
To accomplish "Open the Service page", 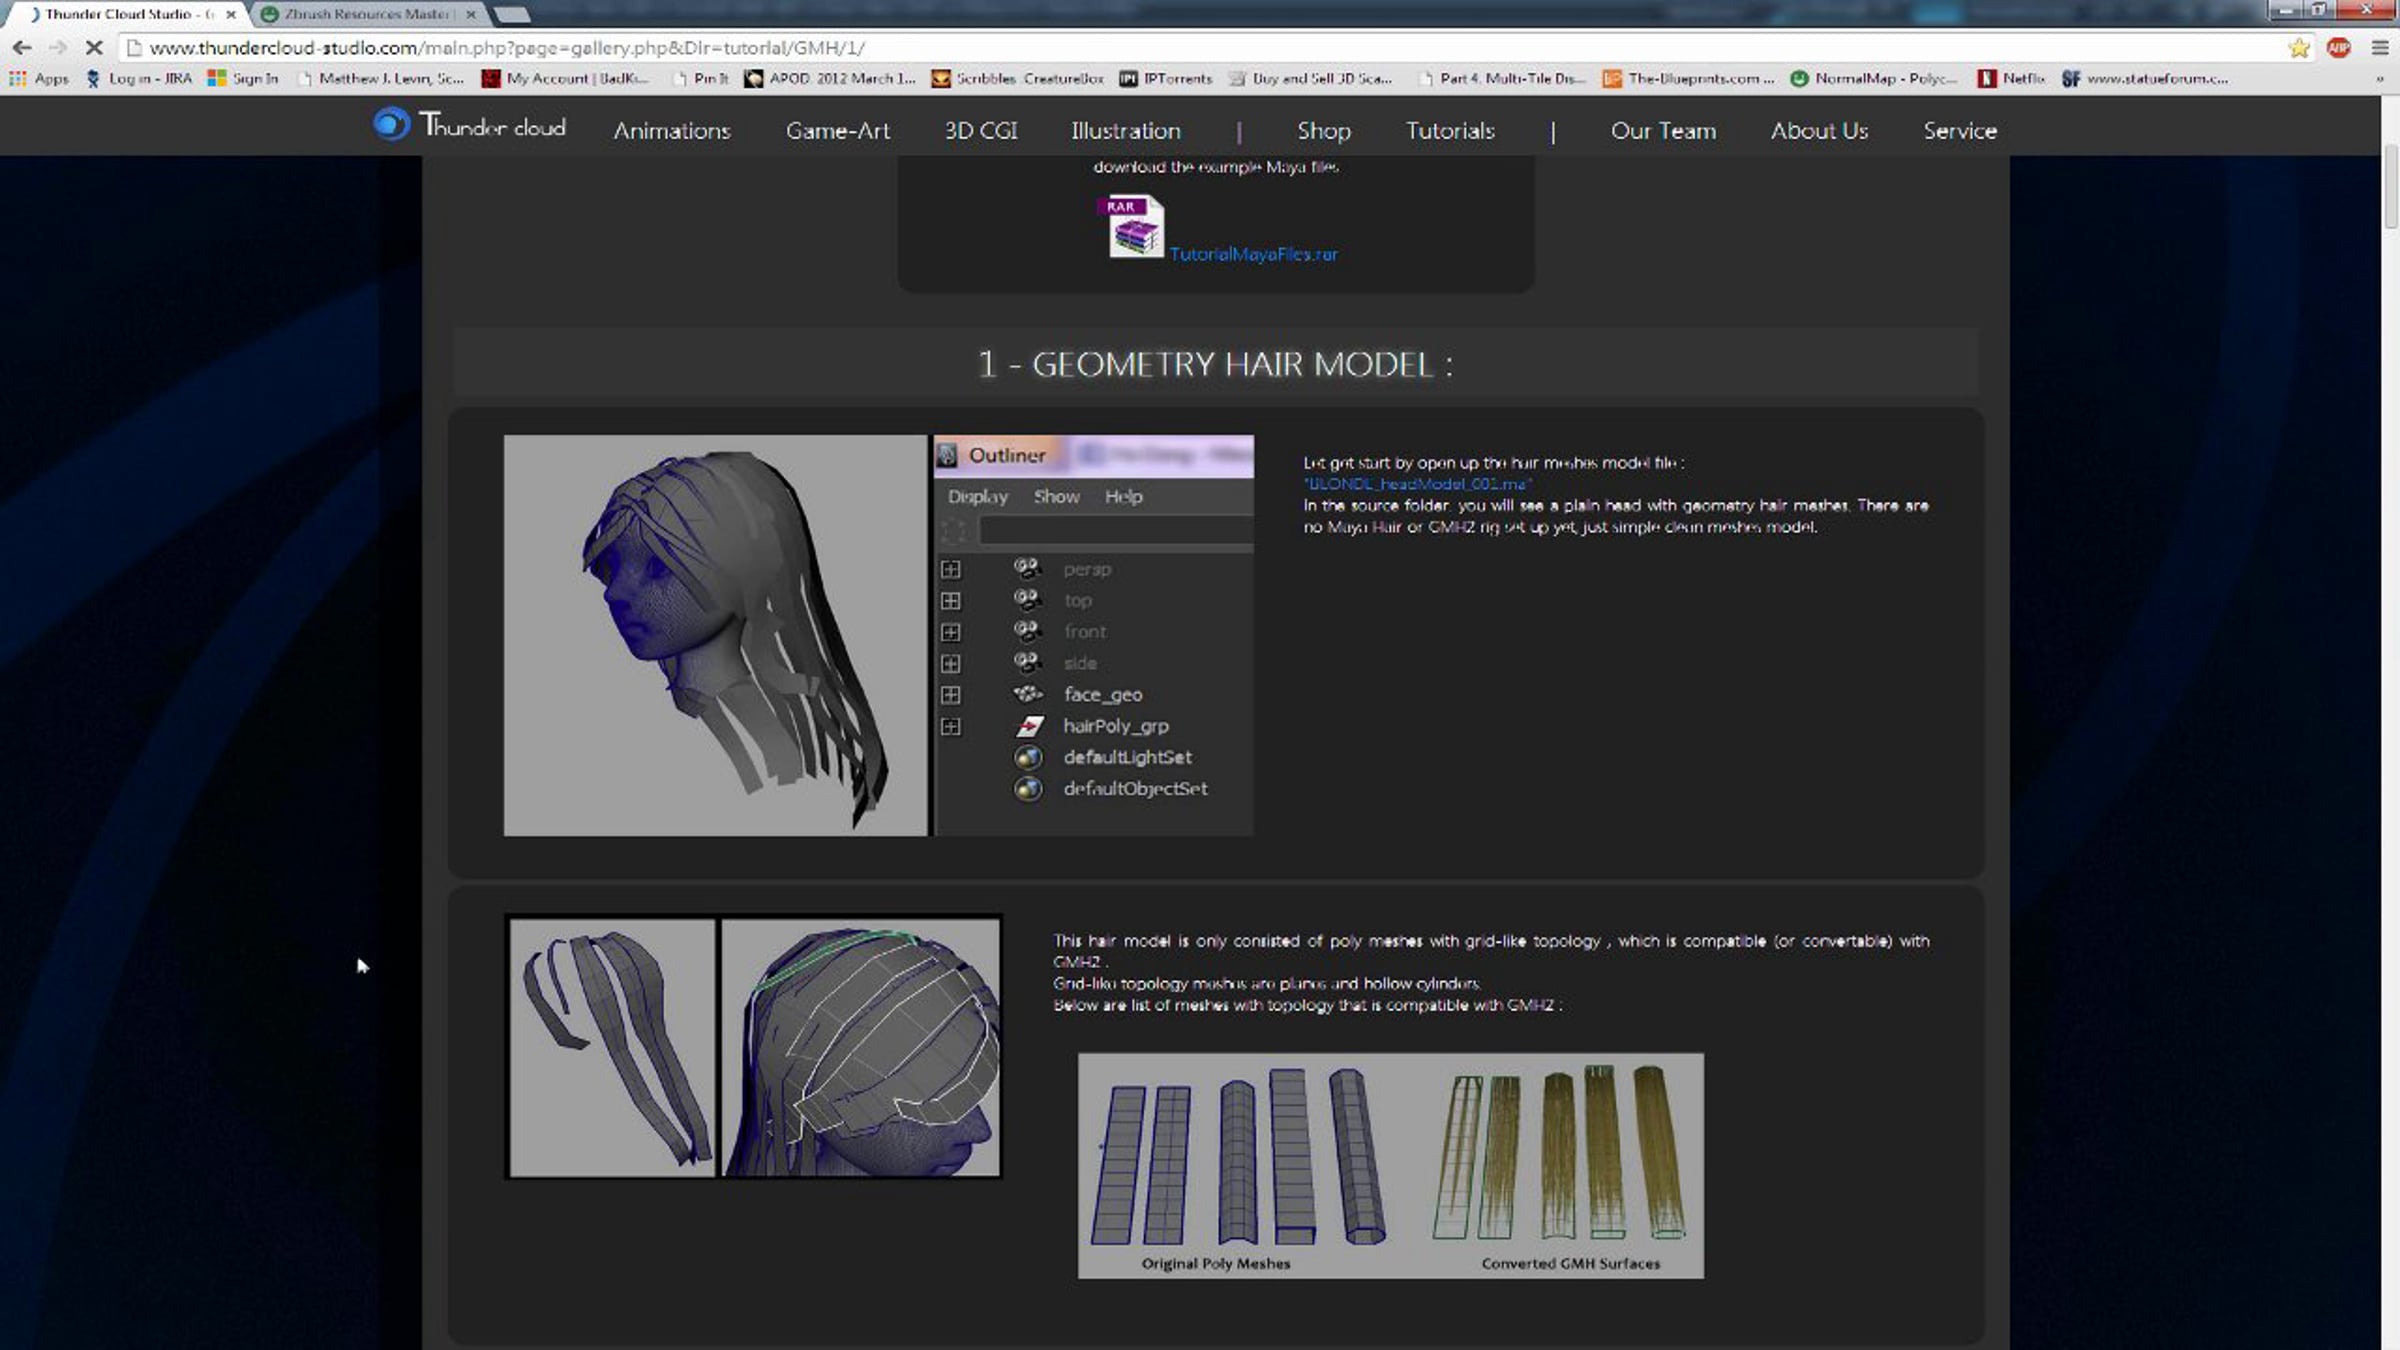I will [1960, 131].
